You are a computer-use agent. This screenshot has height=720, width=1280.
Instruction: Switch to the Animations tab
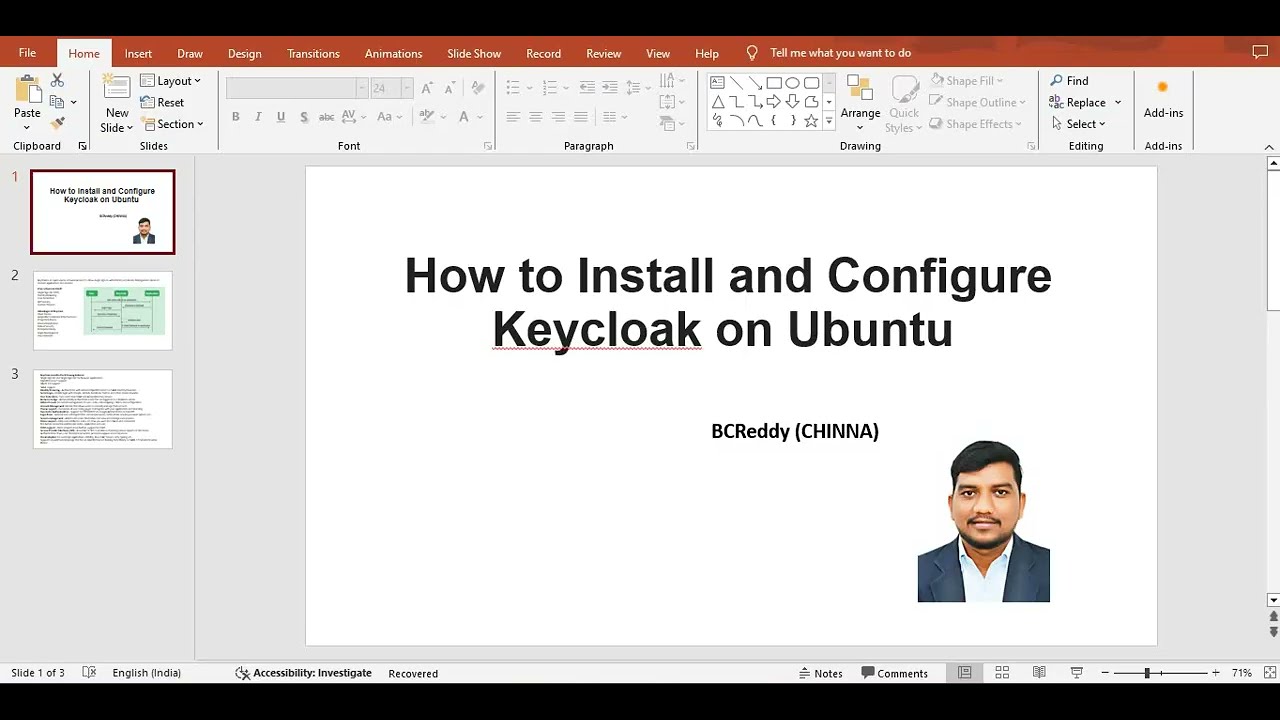[x=393, y=54]
